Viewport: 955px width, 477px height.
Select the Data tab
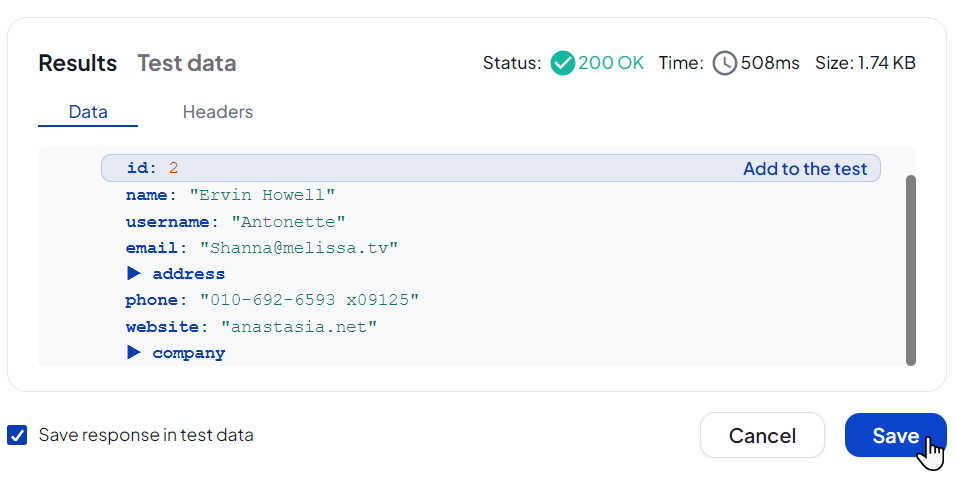88,112
